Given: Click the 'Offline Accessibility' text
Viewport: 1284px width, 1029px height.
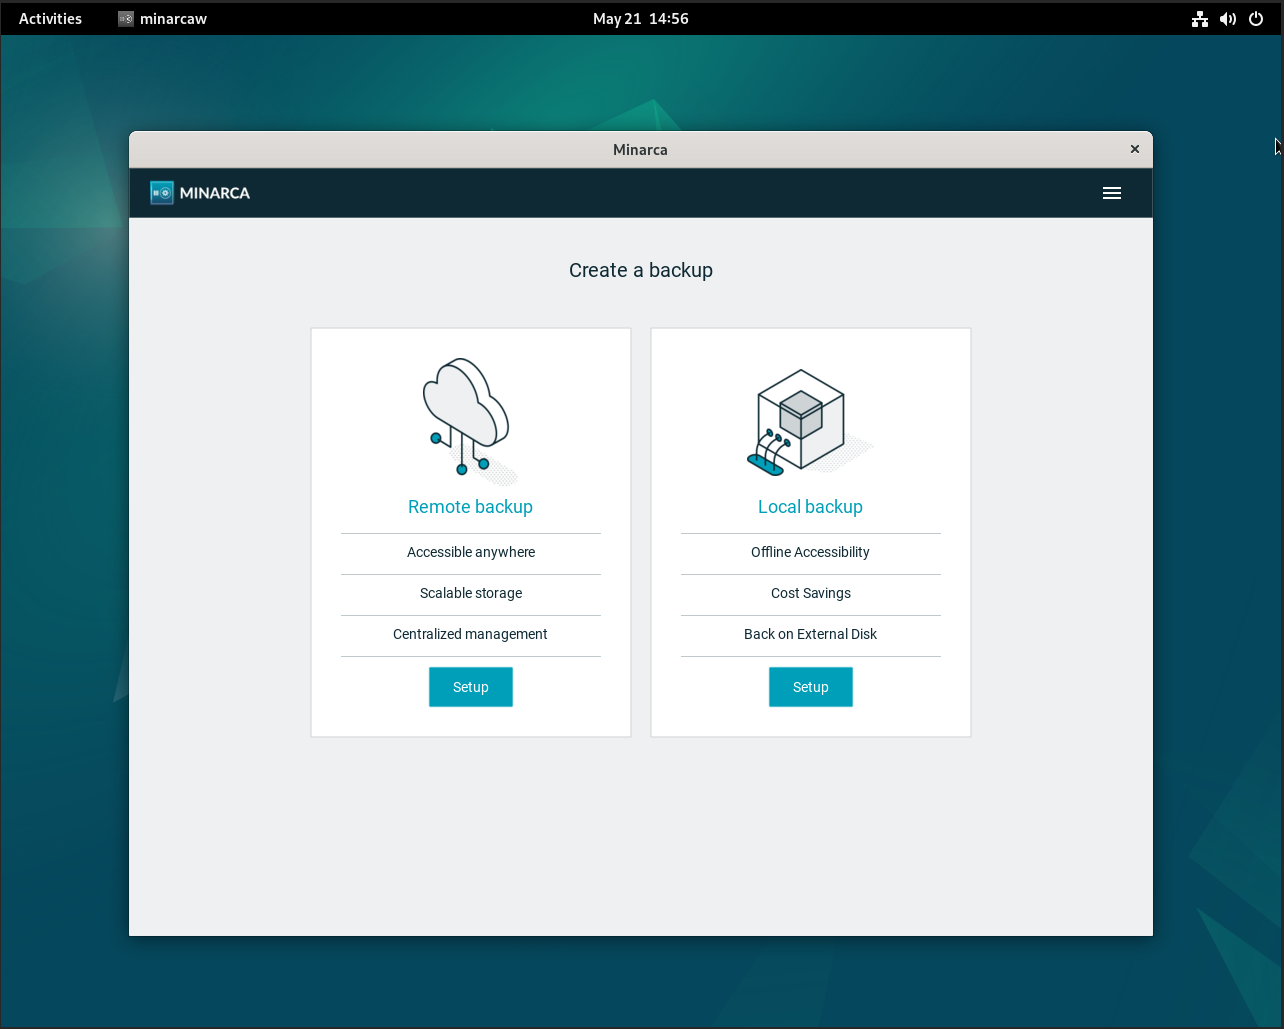Looking at the screenshot, I should [810, 552].
